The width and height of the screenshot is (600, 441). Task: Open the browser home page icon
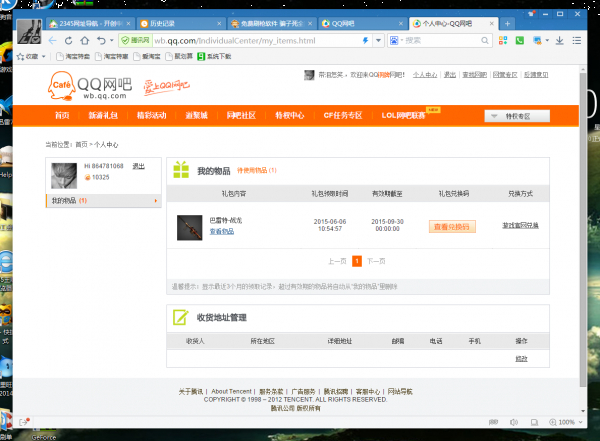pyautogui.click(x=85, y=41)
